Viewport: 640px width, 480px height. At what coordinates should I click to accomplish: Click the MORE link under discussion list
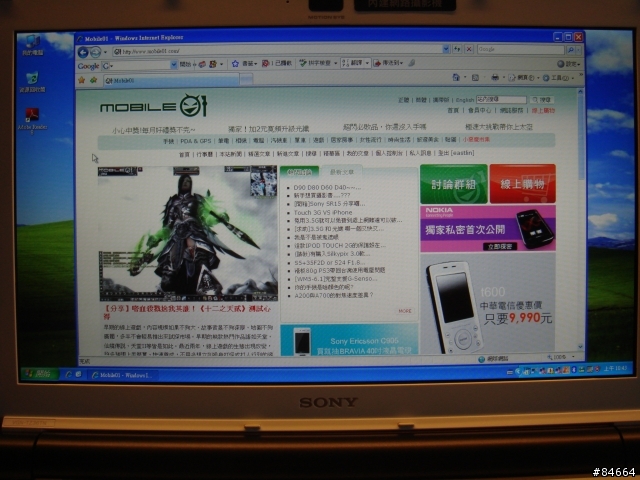point(405,311)
